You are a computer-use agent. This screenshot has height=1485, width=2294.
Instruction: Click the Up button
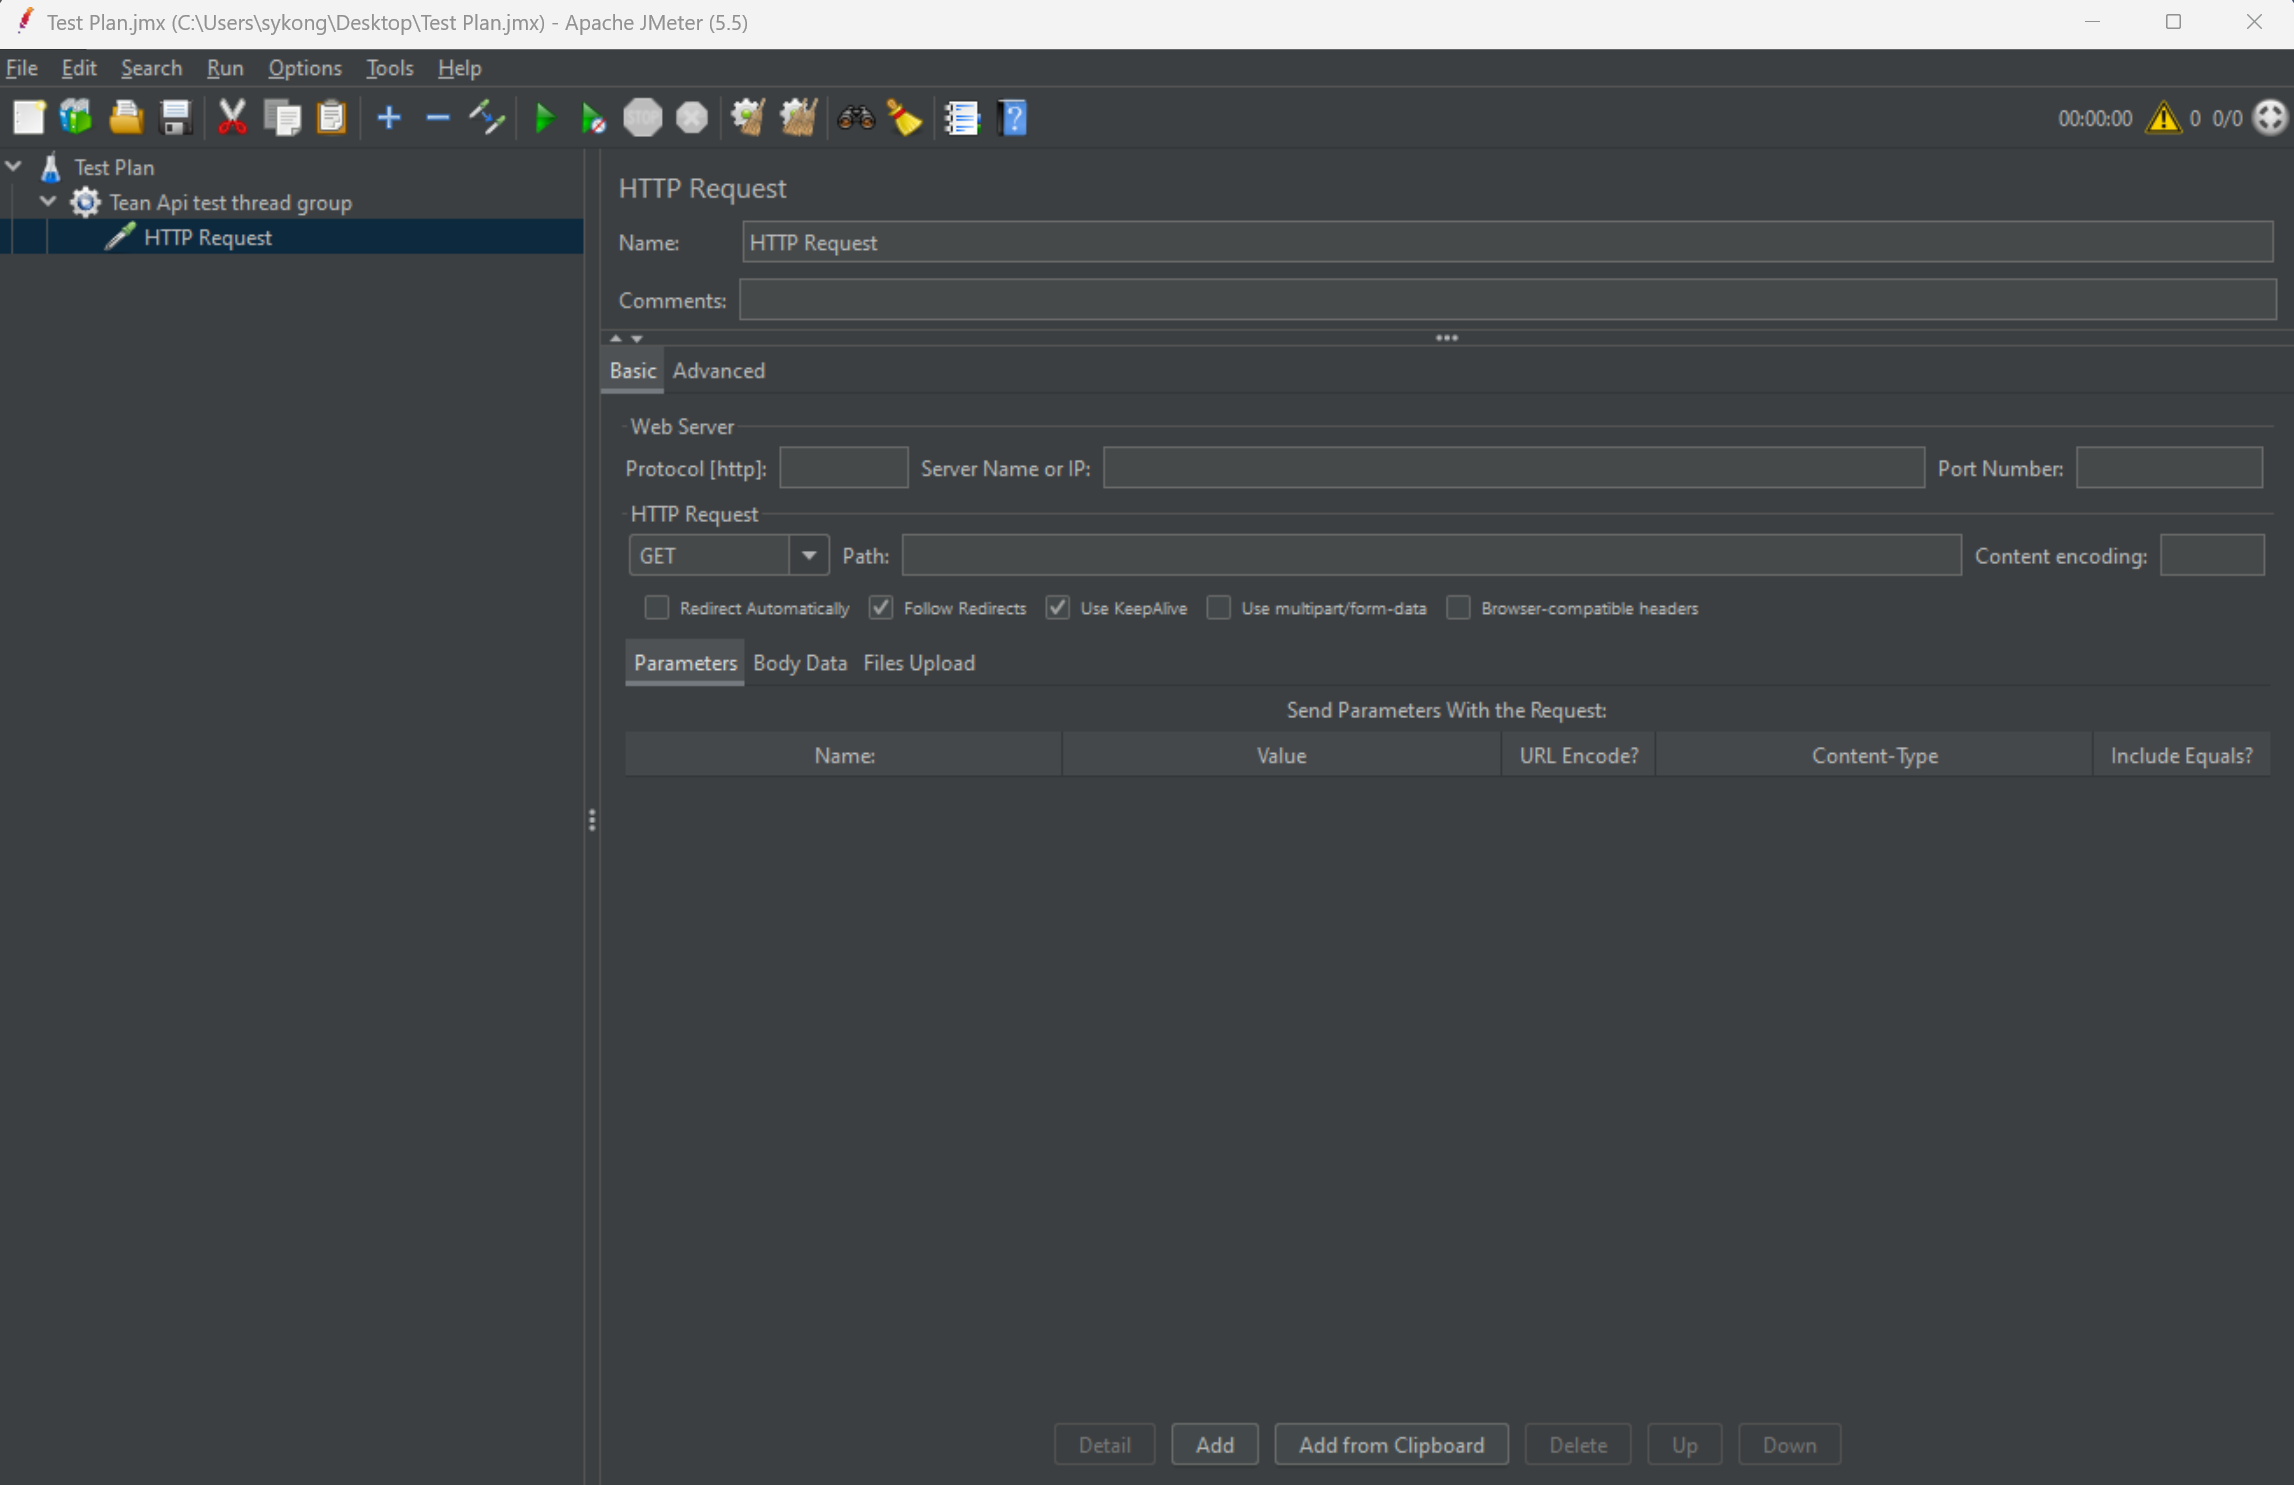pyautogui.click(x=1684, y=1444)
